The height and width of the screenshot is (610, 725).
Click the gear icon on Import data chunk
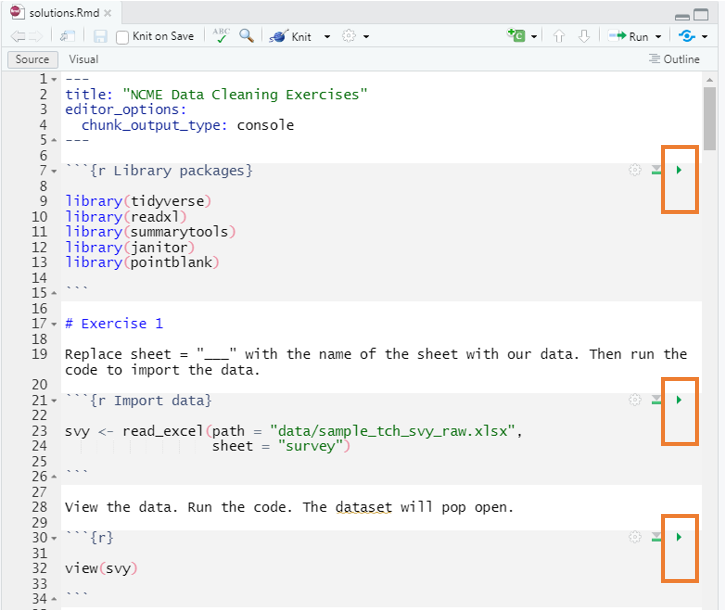tap(634, 400)
